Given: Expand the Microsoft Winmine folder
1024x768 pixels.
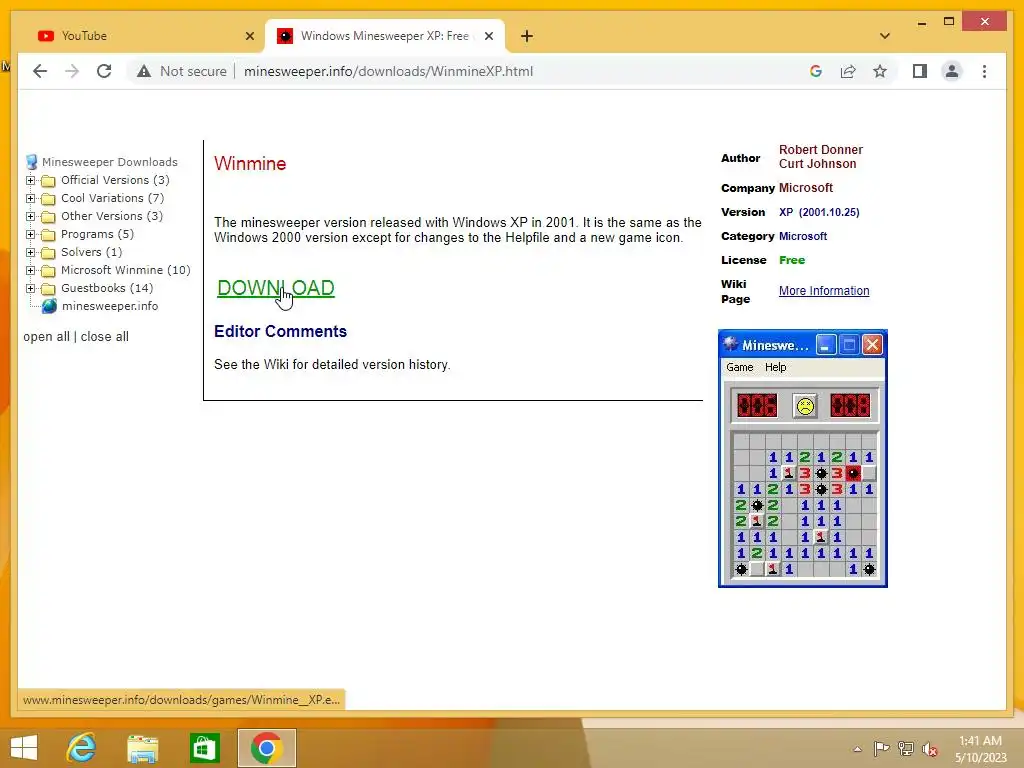Looking at the screenshot, I should (x=30, y=270).
